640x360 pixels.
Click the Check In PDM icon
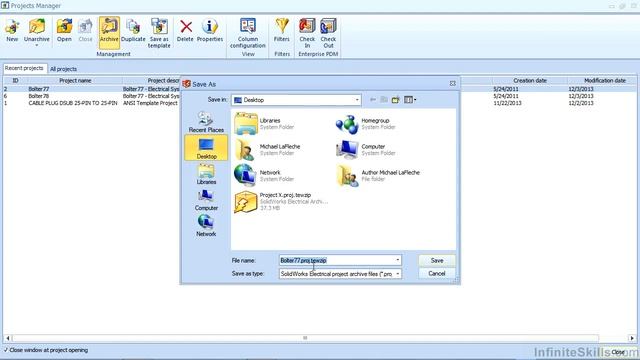point(307,33)
